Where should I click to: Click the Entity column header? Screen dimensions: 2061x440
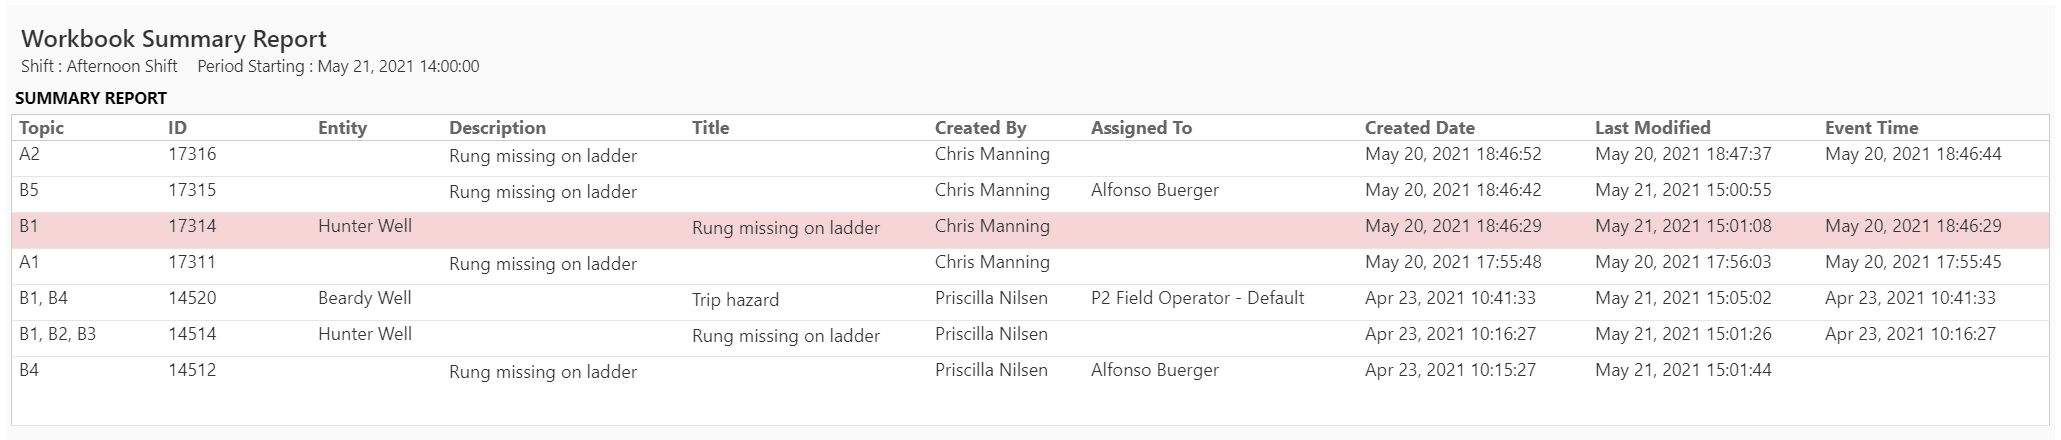(x=342, y=128)
